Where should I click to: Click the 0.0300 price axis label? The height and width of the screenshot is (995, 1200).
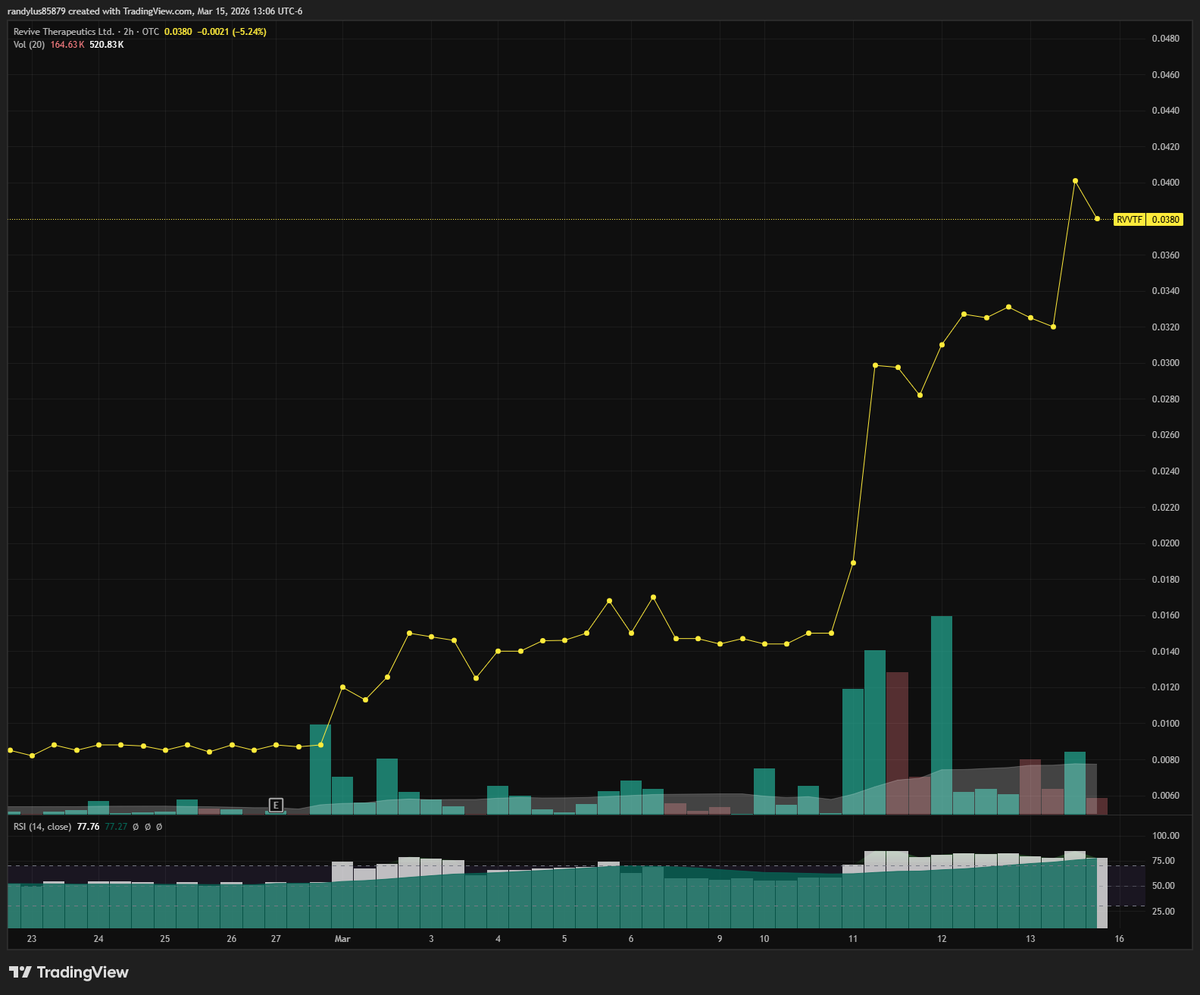pyautogui.click(x=1166, y=363)
